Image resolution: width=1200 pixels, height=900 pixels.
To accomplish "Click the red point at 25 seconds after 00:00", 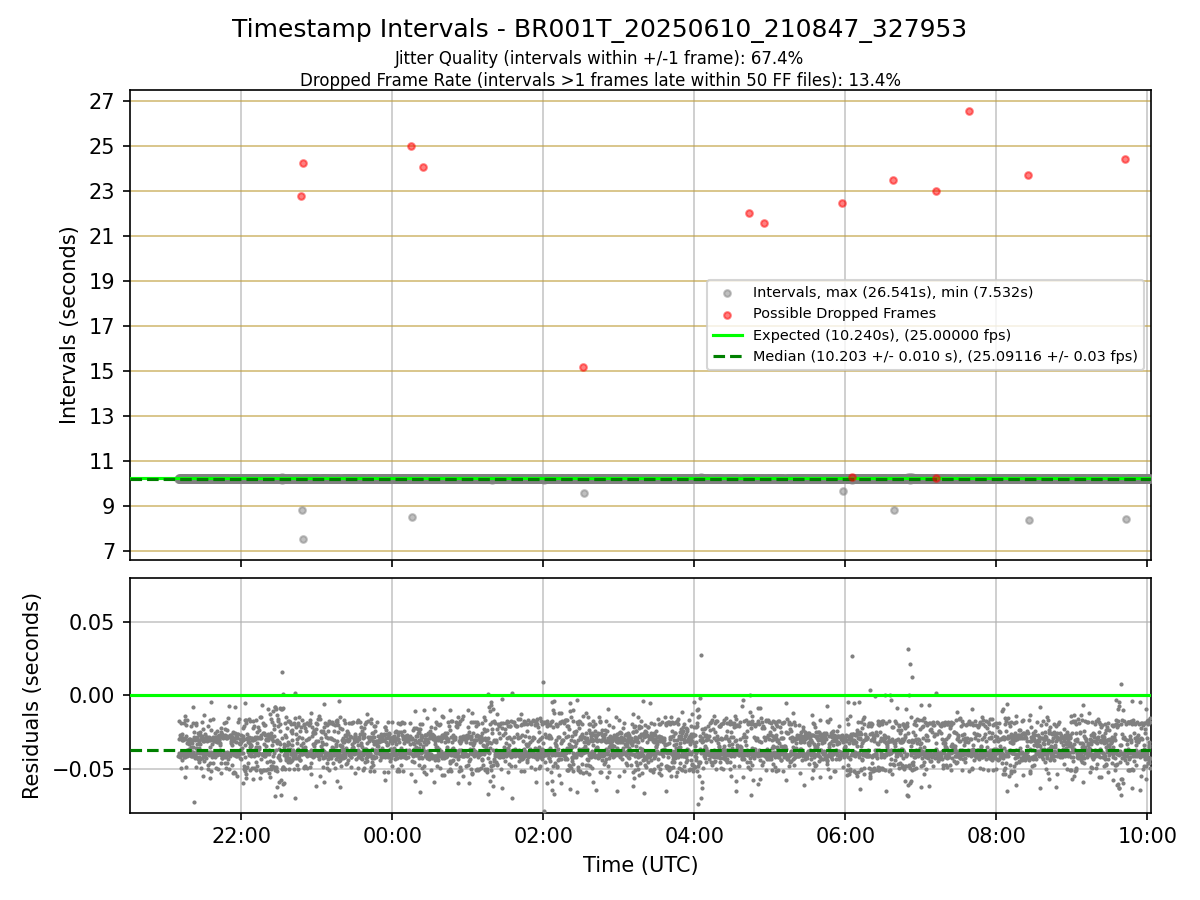I will coord(411,146).
